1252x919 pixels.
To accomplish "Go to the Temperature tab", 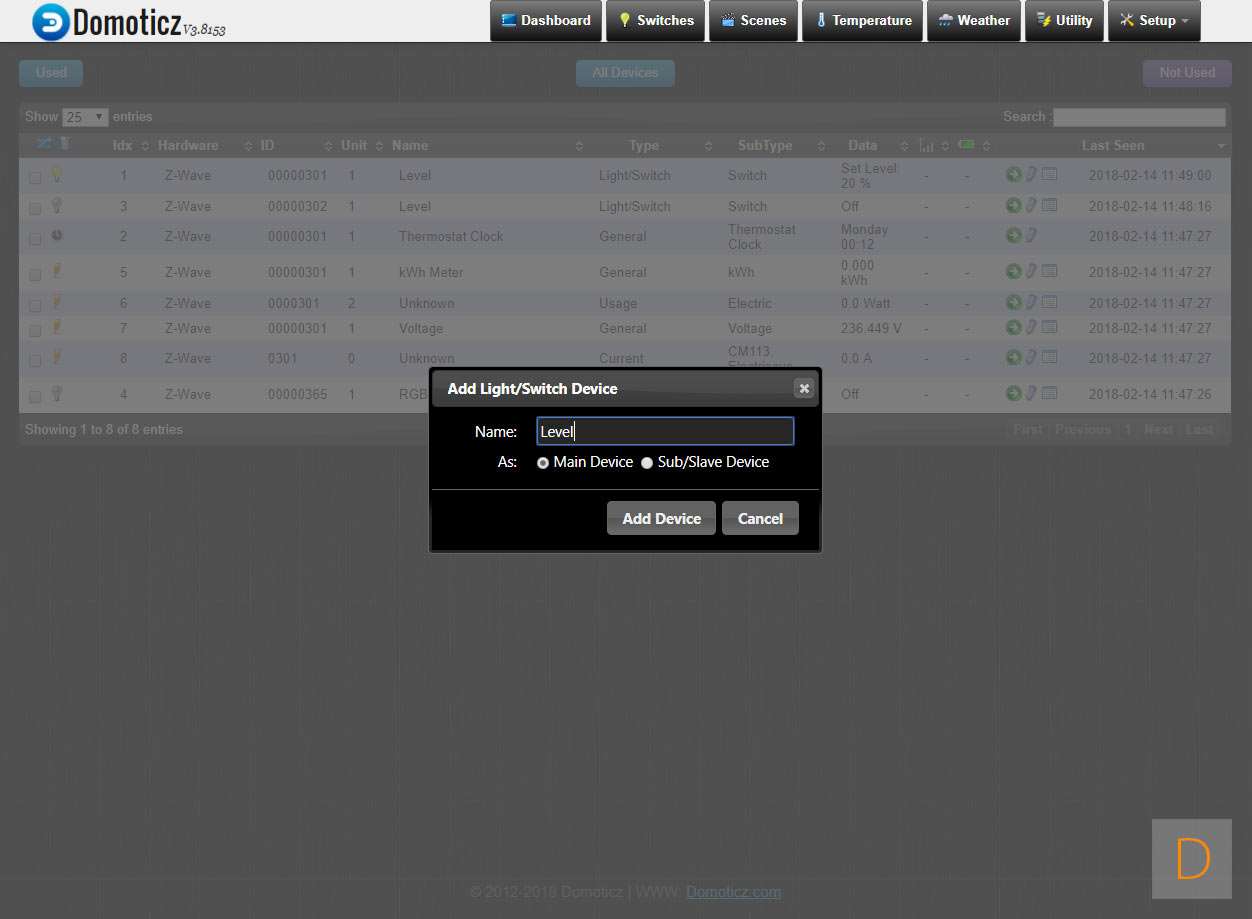I will tap(862, 21).
